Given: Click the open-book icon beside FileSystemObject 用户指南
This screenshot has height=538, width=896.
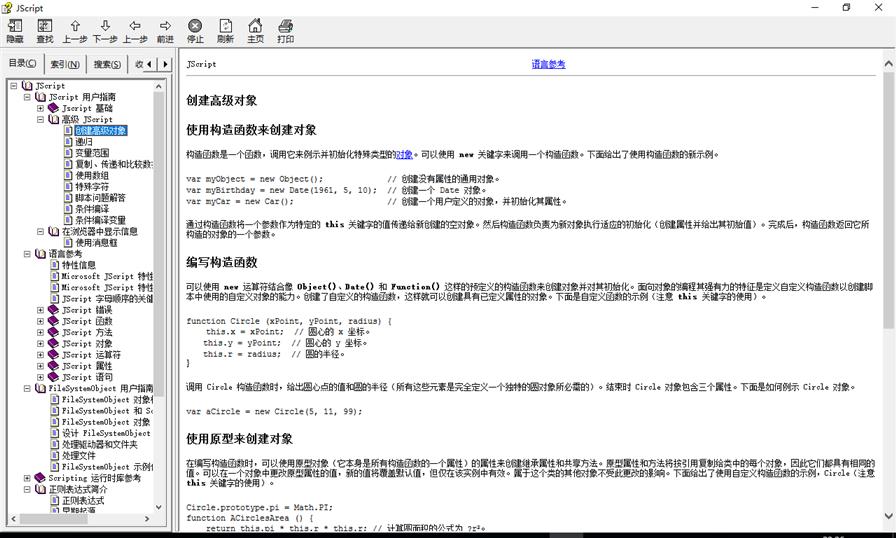Looking at the screenshot, I should coord(41,388).
